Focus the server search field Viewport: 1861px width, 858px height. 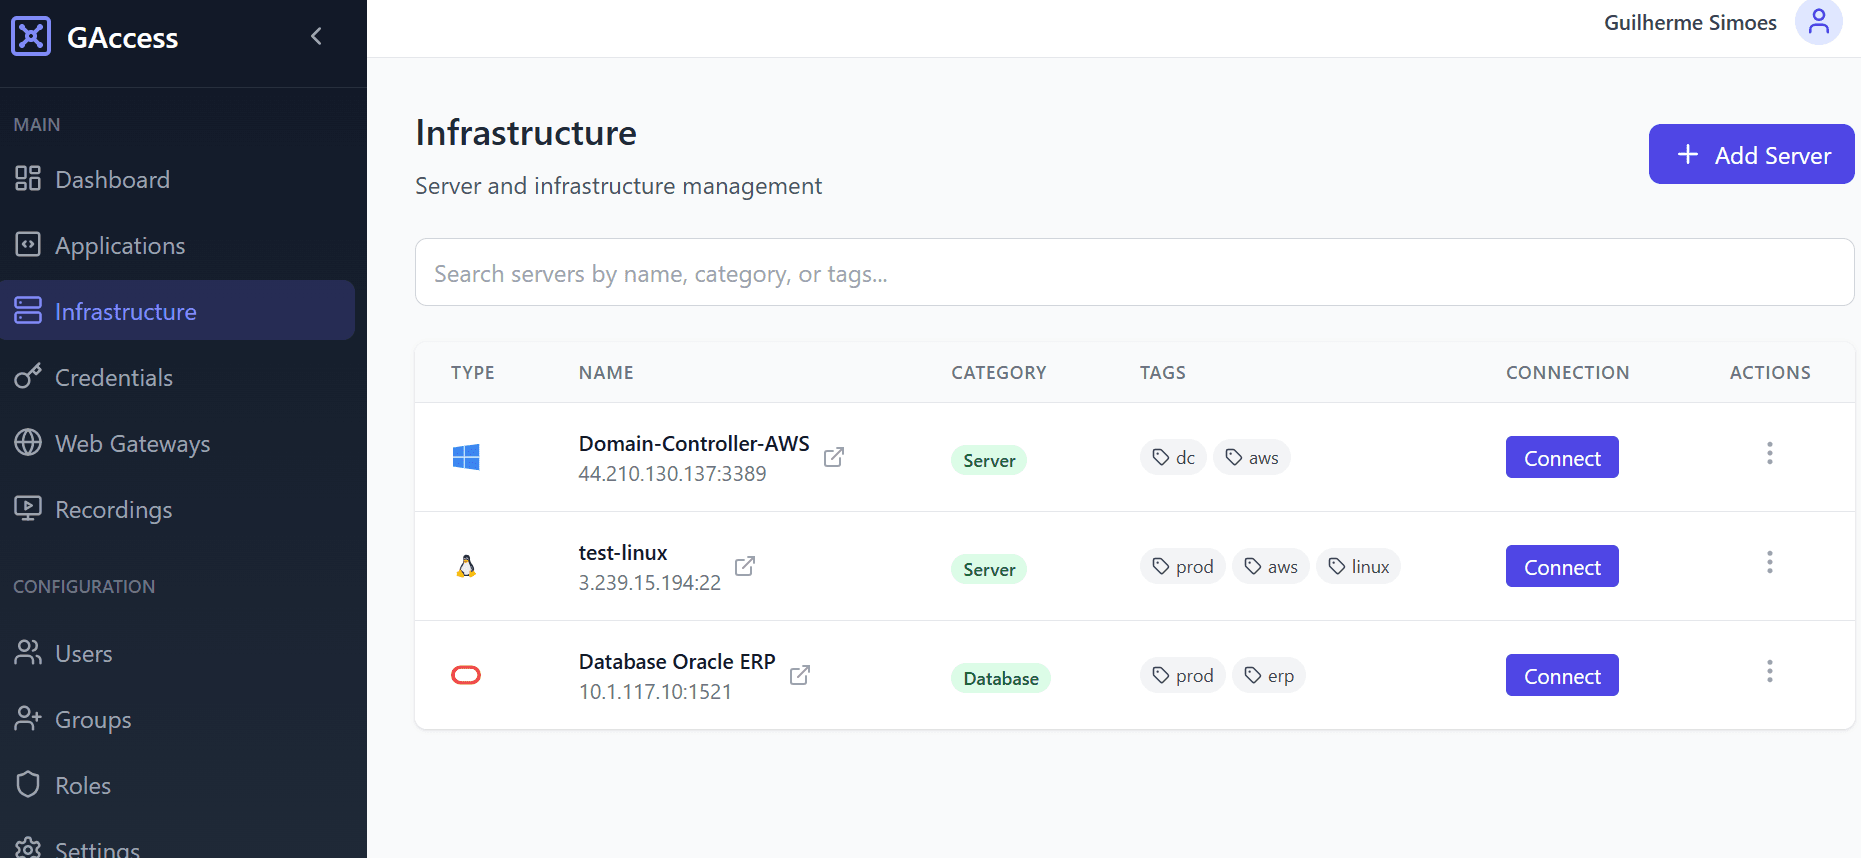point(1134,273)
